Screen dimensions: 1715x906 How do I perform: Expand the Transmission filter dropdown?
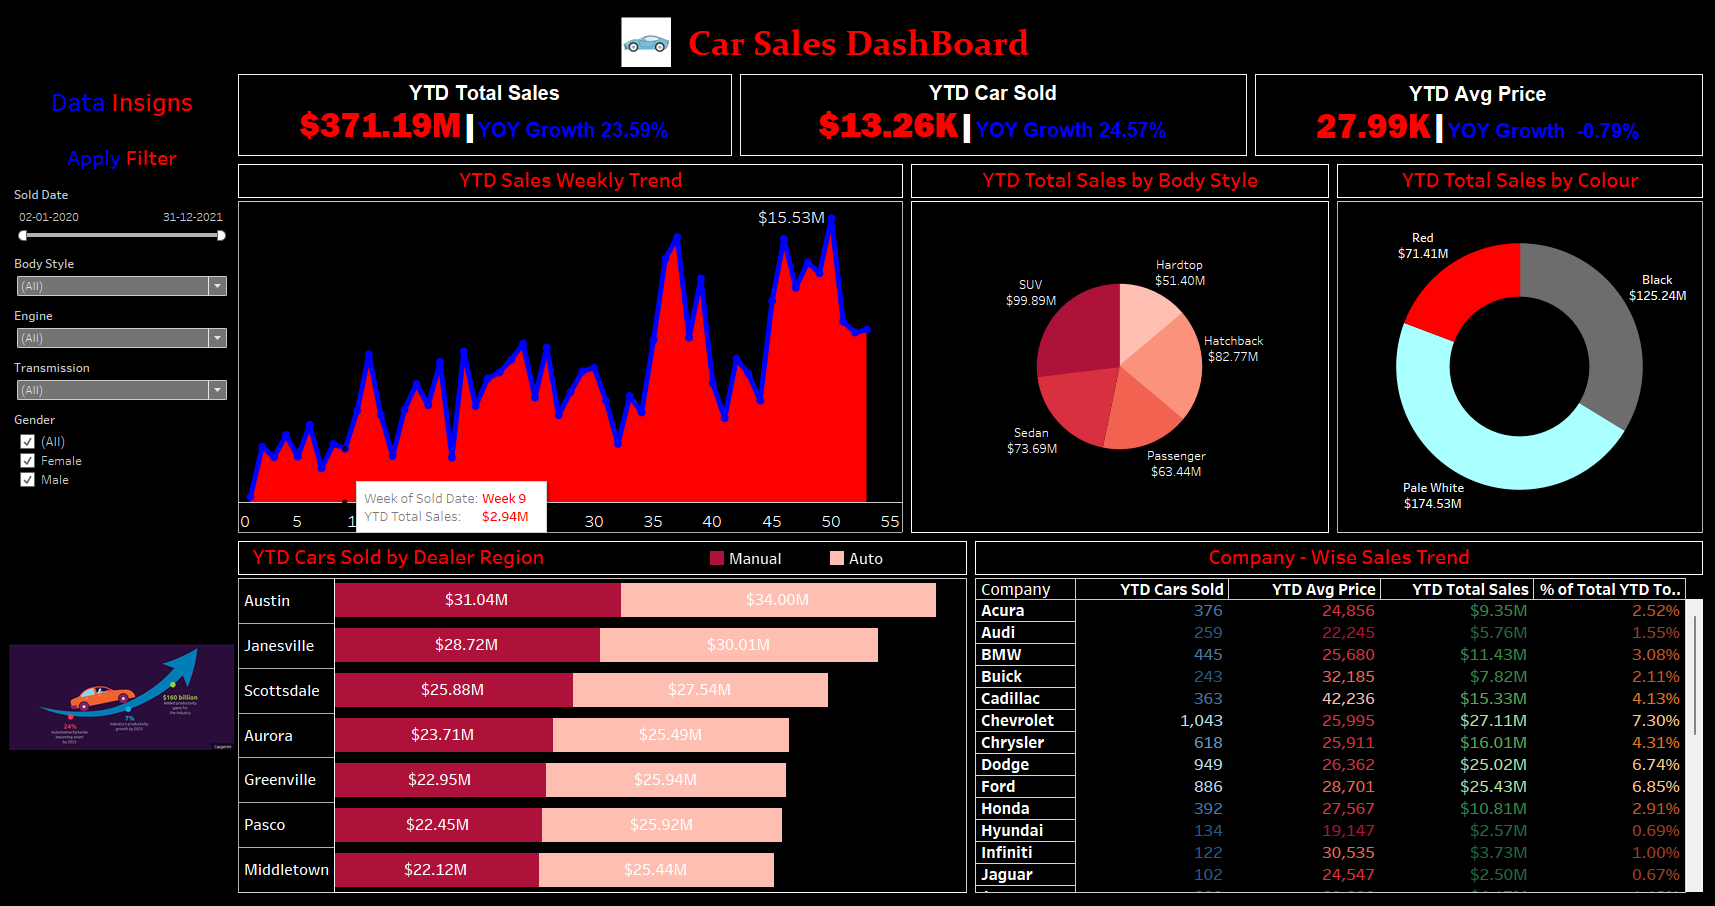pos(217,390)
